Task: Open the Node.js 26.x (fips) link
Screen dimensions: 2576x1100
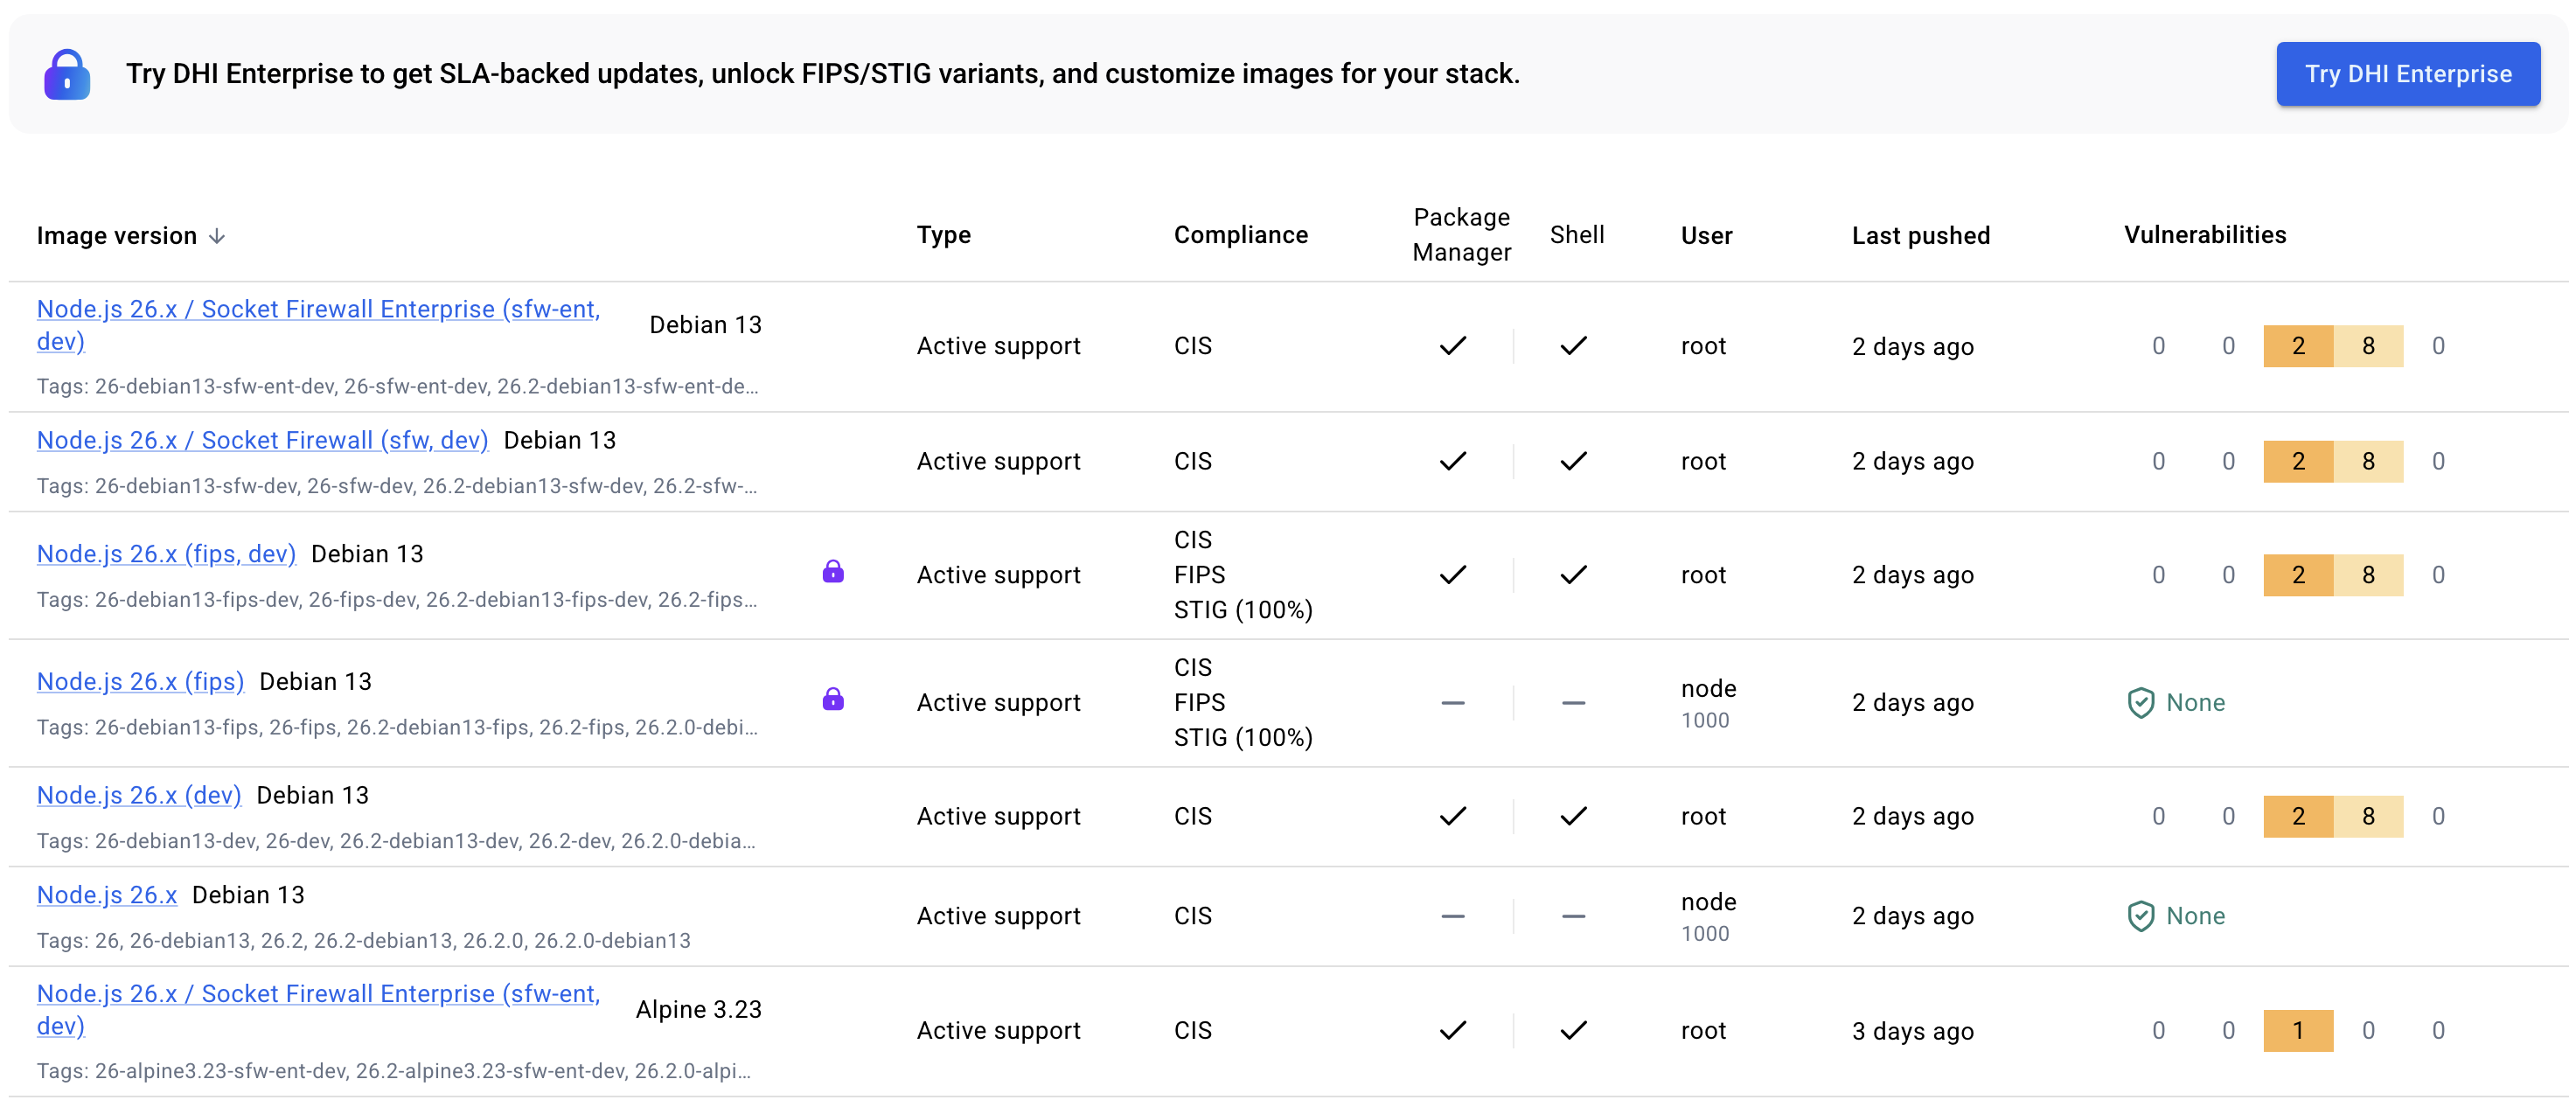Action: pos(141,681)
